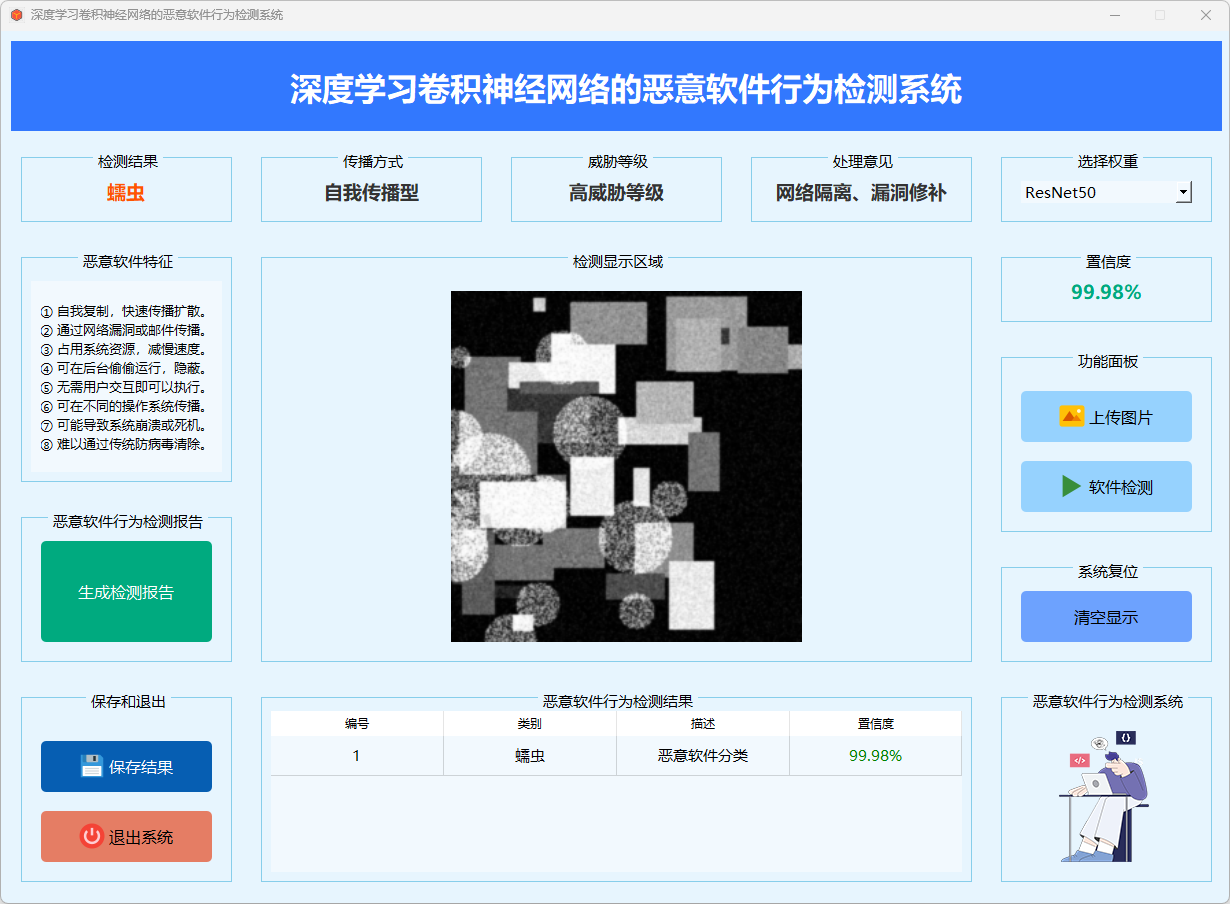Click the malware features text list

pyautogui.click(x=126, y=377)
